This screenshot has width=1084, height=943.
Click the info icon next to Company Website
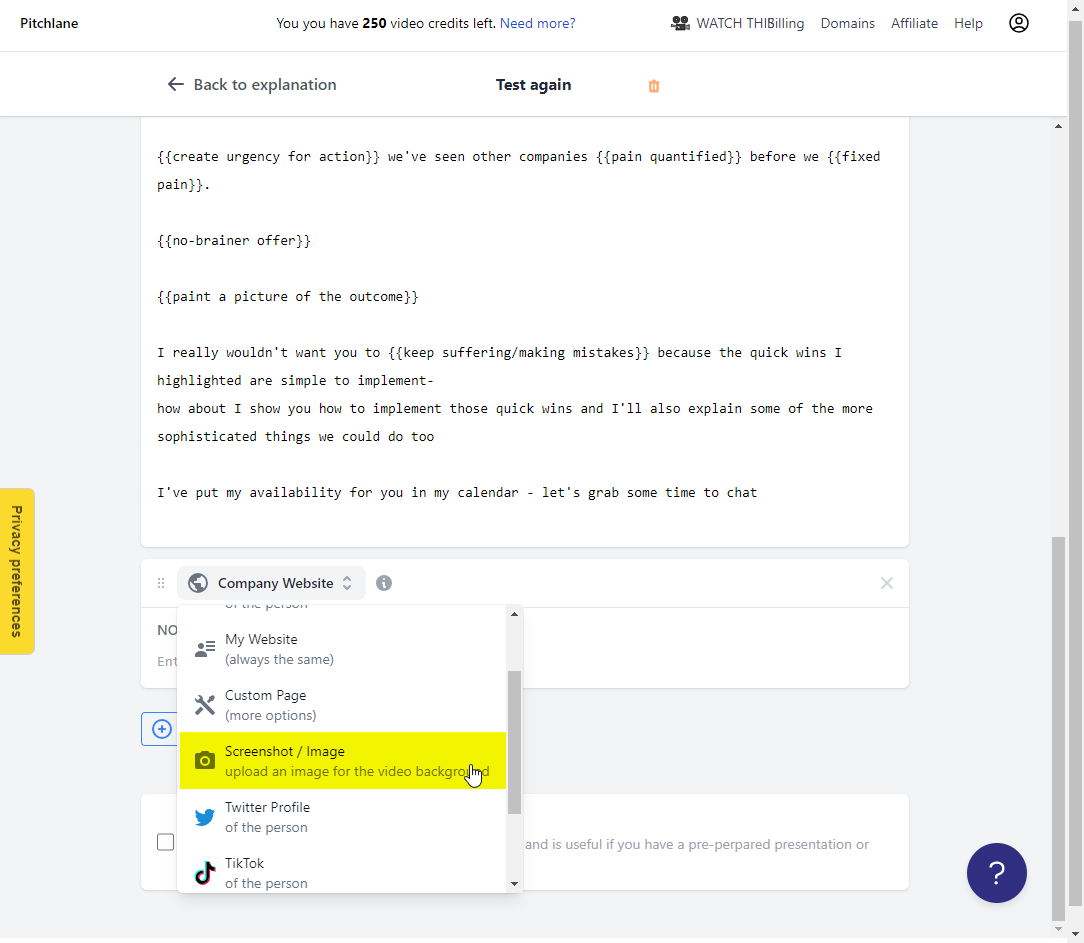pos(384,583)
